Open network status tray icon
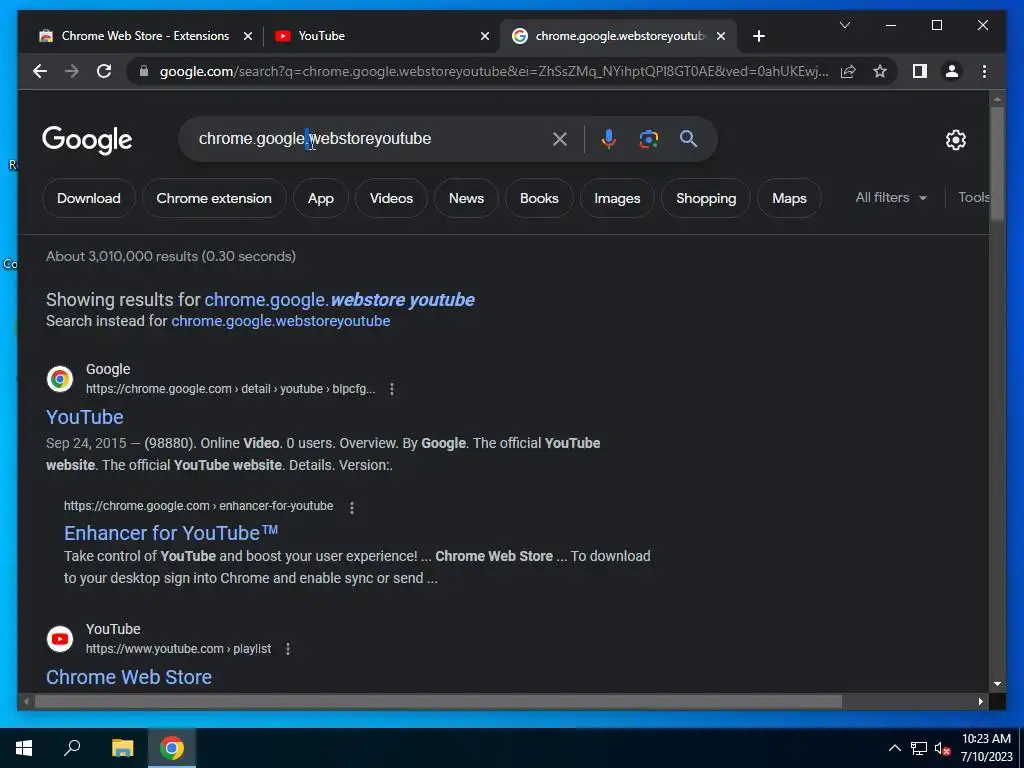 click(x=919, y=748)
